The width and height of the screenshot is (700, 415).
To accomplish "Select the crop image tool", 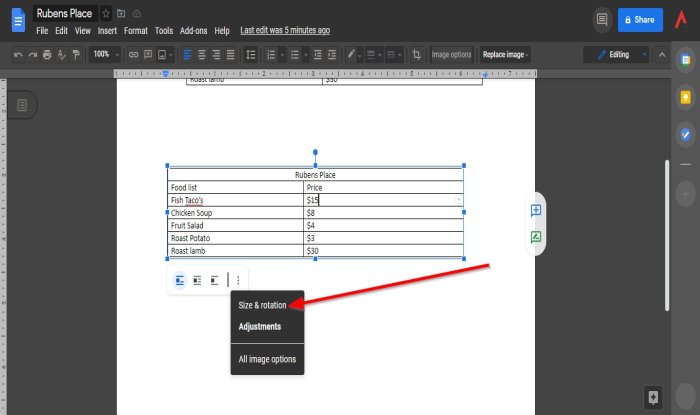I will (416, 54).
